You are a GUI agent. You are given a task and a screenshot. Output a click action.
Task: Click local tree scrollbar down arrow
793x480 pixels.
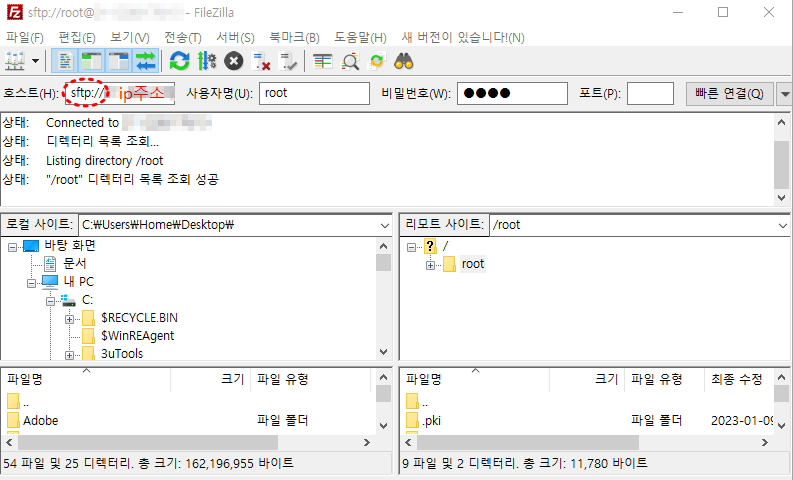click(x=383, y=352)
